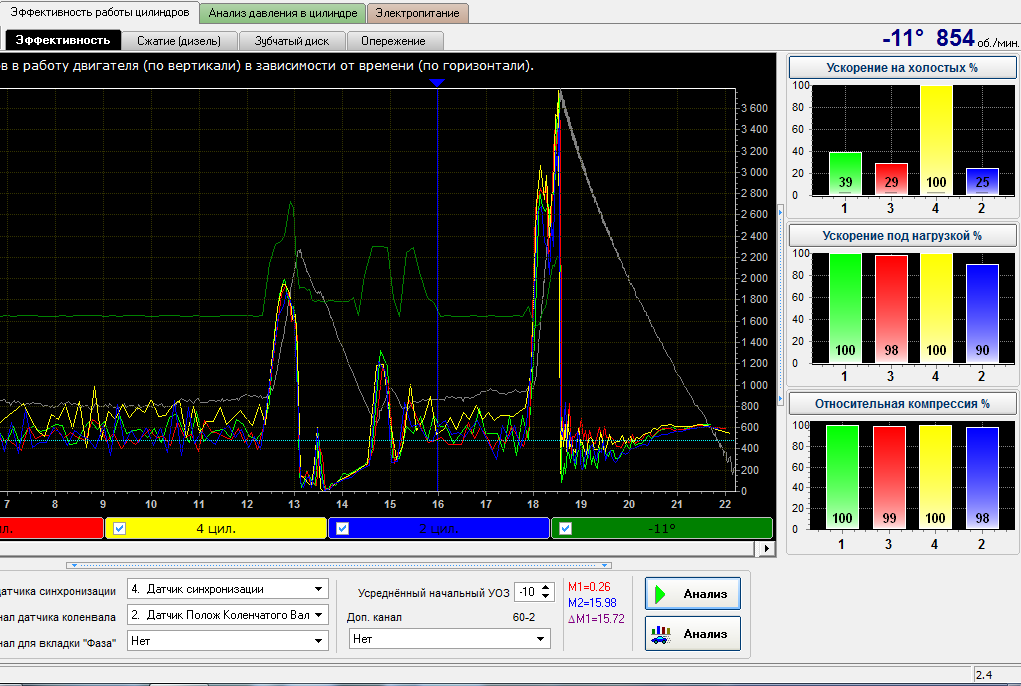Select blue 90 bar in load acceleration chart
1021x686 pixels.
pos(982,314)
